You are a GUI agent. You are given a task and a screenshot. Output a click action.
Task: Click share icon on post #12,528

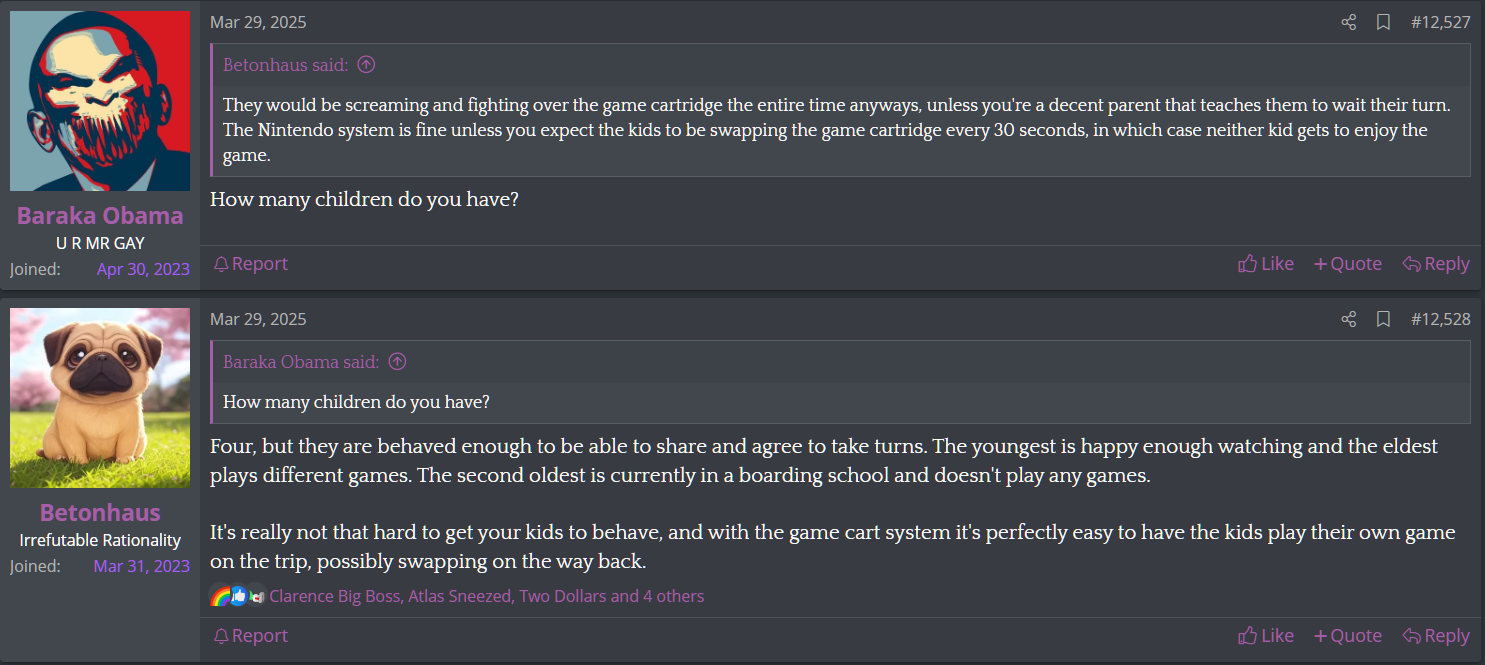(x=1349, y=319)
